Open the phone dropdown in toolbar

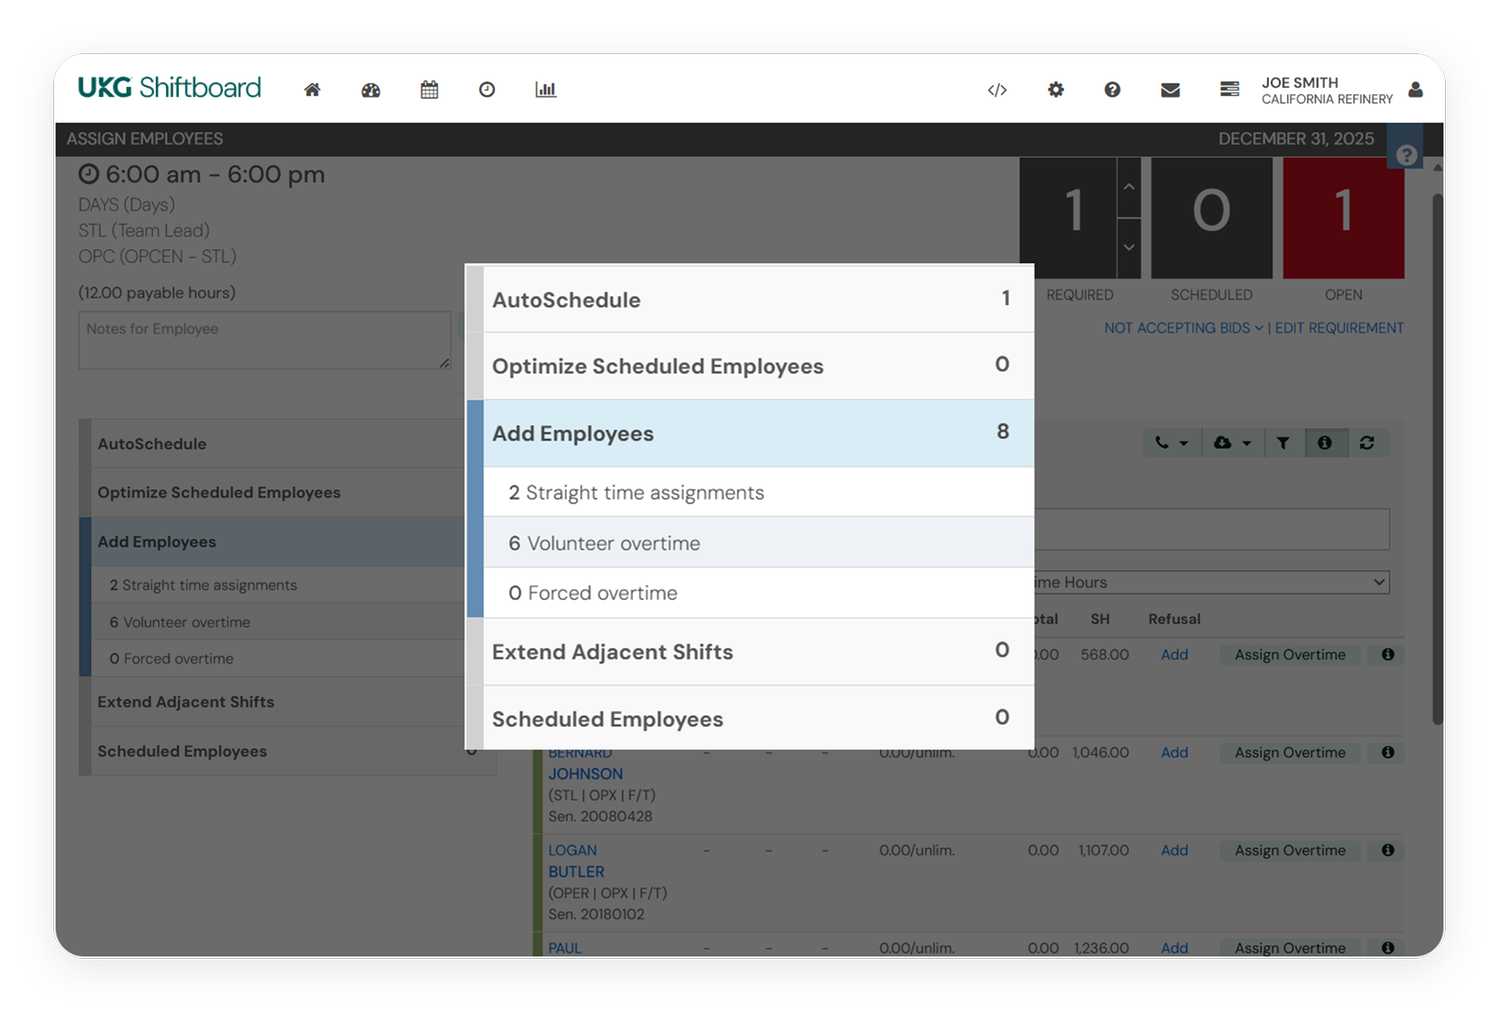point(1172,443)
